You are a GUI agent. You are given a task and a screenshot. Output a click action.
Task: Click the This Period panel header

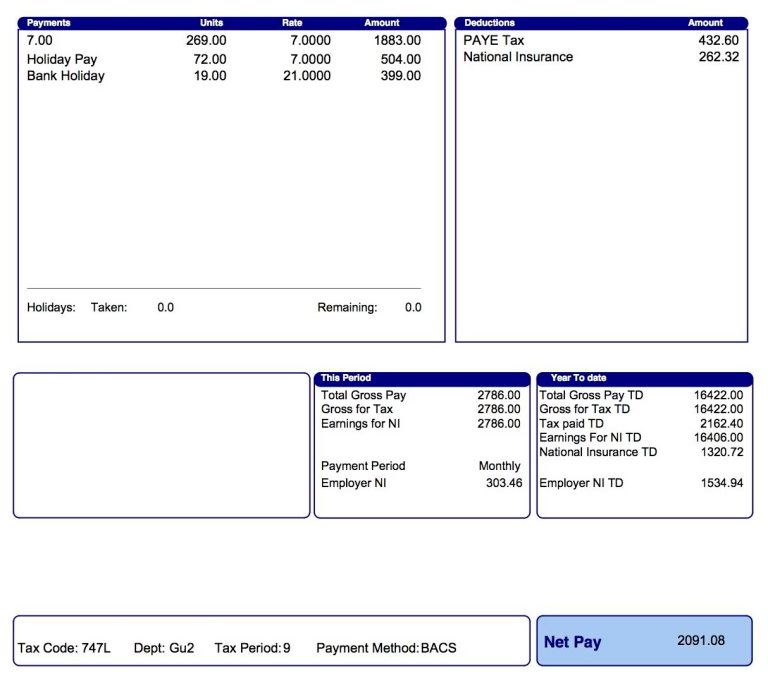coord(345,378)
